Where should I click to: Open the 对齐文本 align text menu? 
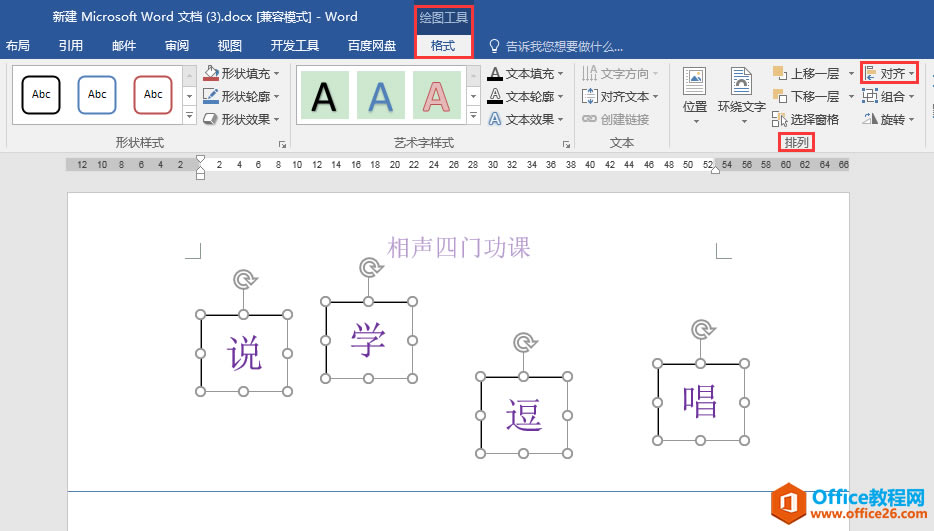coord(620,96)
